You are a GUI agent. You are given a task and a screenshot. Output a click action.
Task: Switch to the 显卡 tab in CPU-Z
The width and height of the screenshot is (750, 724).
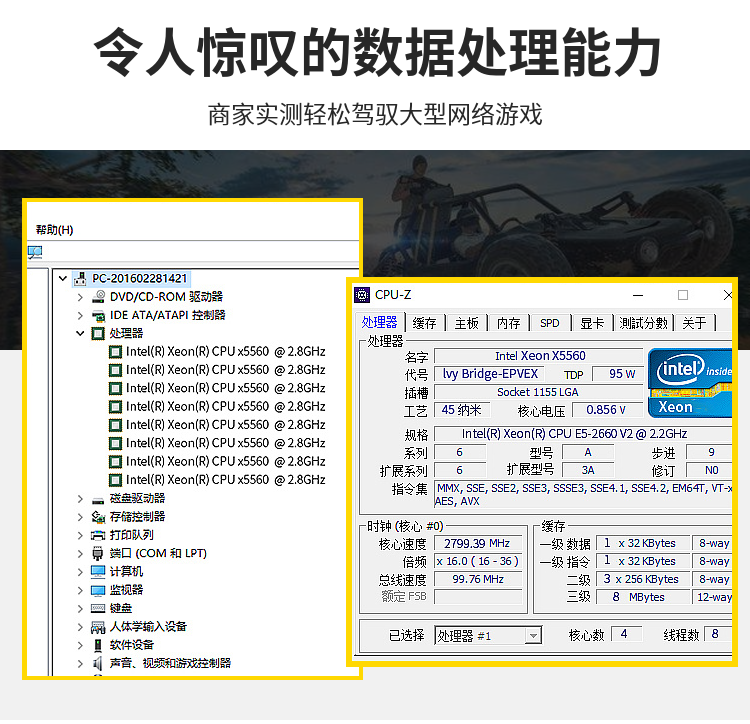click(x=592, y=323)
